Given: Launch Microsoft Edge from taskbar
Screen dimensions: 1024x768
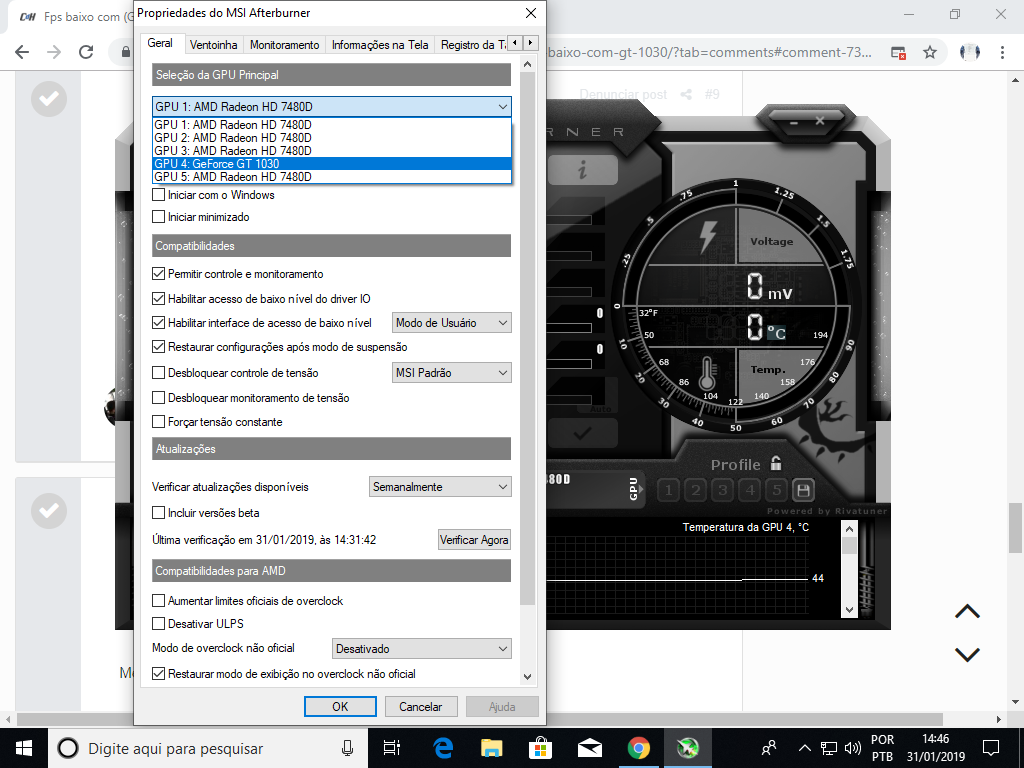Looking at the screenshot, I should [x=443, y=748].
